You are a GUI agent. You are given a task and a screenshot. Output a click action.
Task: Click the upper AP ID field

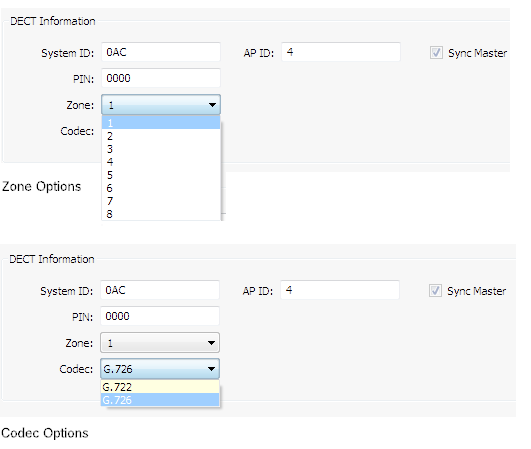pos(341,52)
